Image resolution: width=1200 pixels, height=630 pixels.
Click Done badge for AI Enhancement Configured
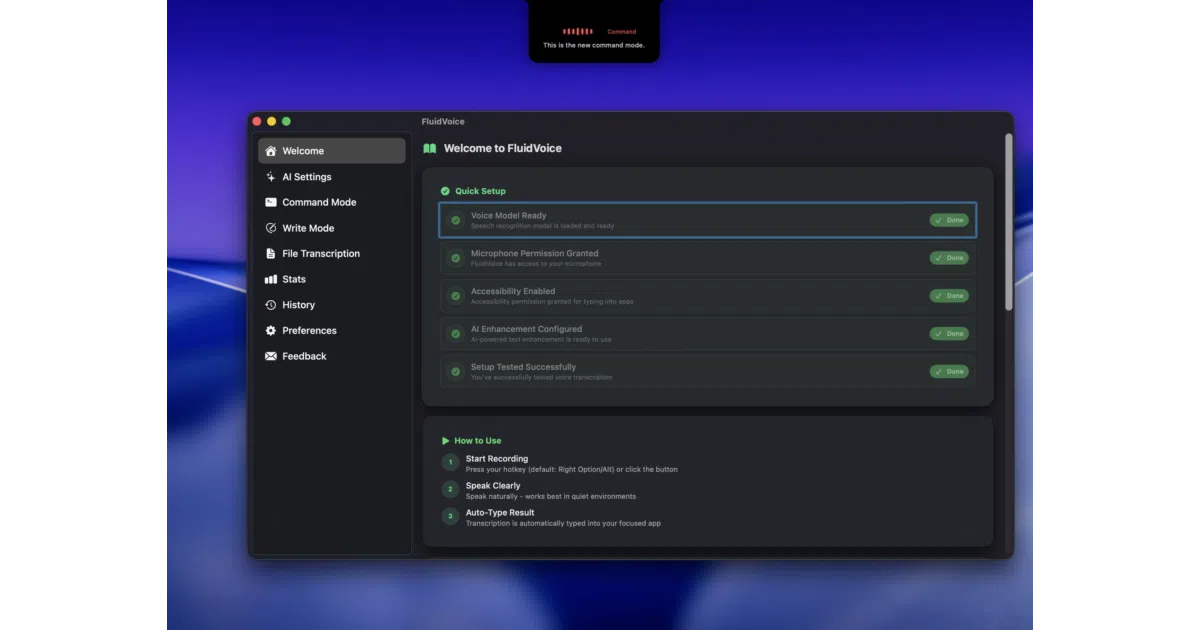point(949,334)
